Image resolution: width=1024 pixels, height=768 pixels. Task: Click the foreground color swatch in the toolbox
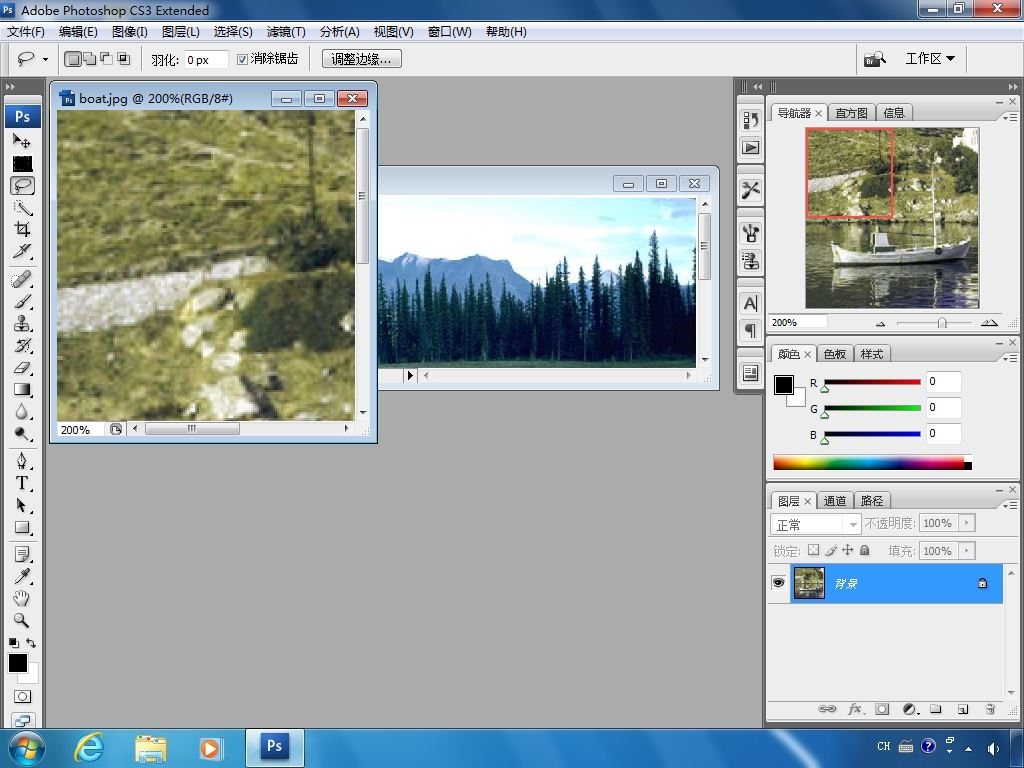click(18, 664)
